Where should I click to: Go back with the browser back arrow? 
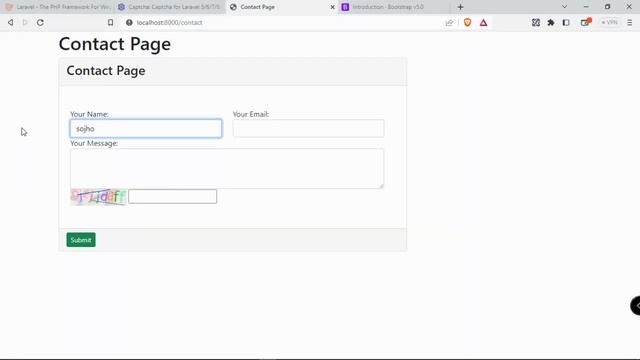tap(11, 22)
